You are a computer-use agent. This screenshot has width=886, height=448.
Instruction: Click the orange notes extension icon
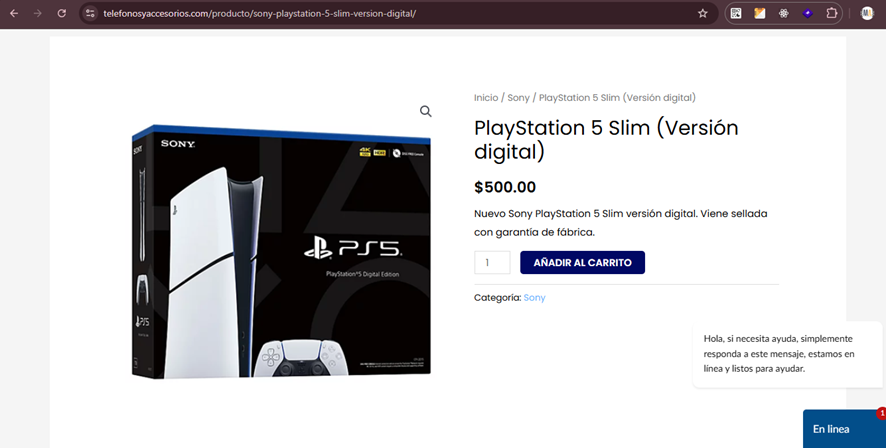(x=759, y=13)
